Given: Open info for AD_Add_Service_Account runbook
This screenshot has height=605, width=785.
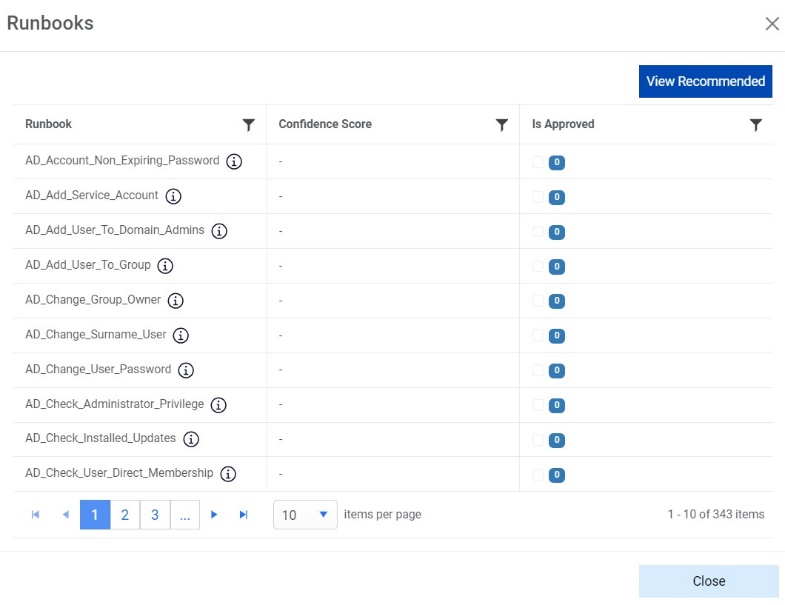Looking at the screenshot, I should pos(173,196).
